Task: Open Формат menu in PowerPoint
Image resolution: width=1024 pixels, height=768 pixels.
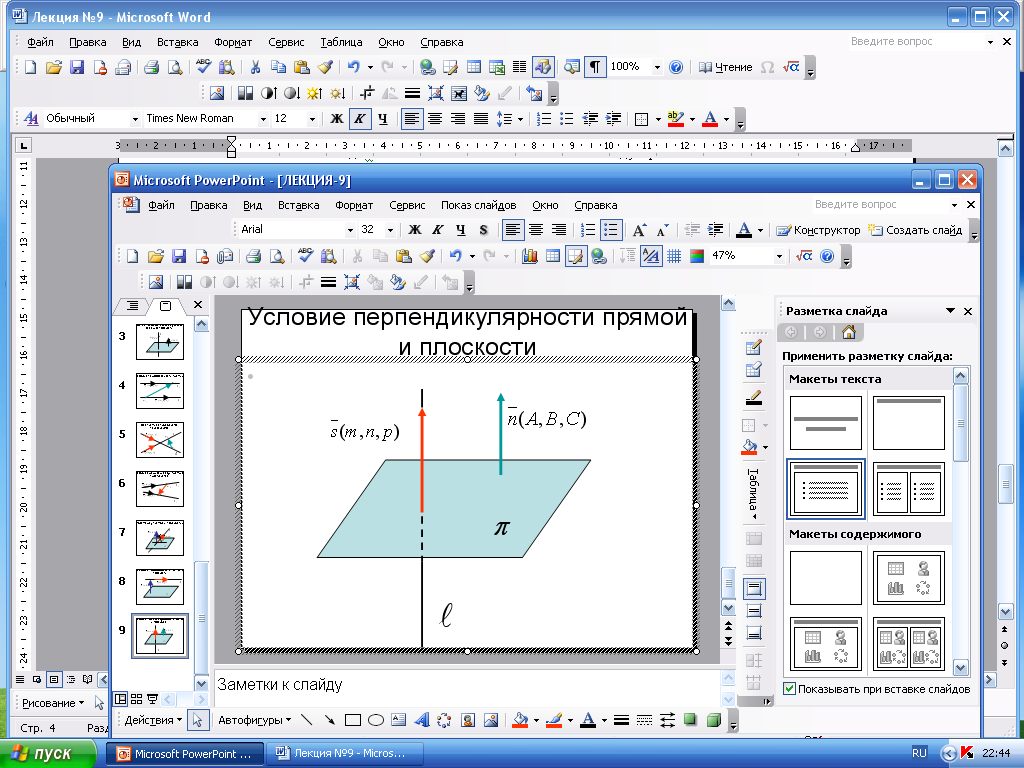Action: pyautogui.click(x=354, y=205)
